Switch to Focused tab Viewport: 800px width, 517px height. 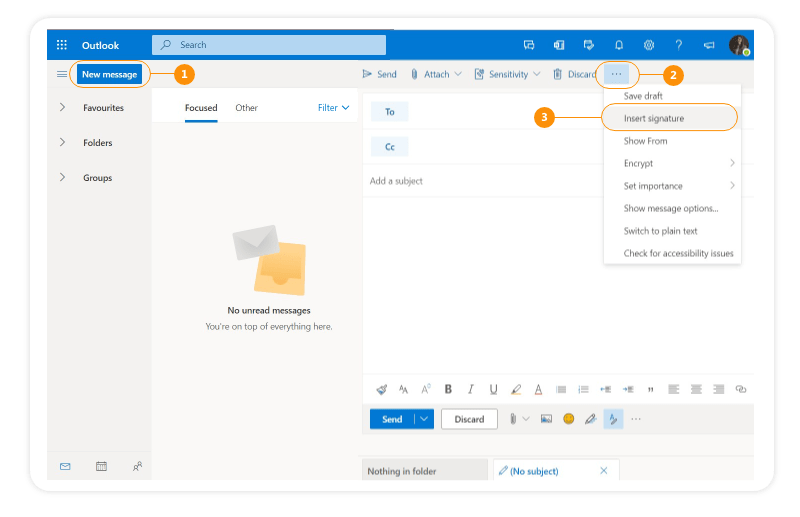point(201,108)
